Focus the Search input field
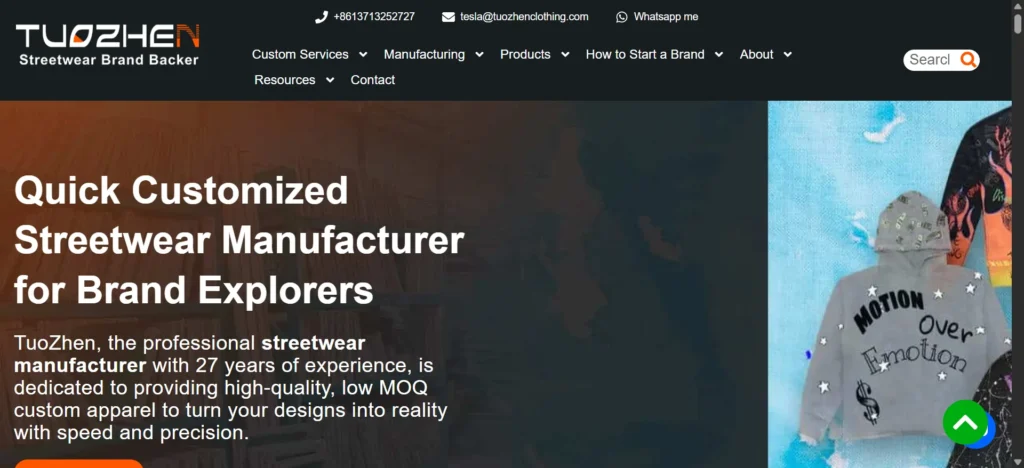This screenshot has height=468, width=1024. (929, 60)
